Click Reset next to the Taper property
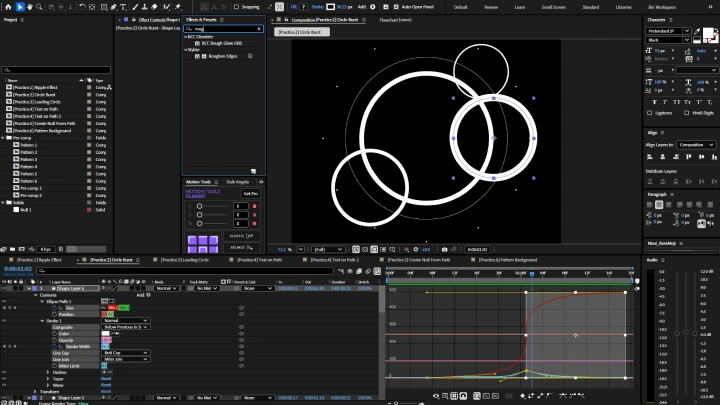Image resolution: width=720 pixels, height=405 pixels. point(106,379)
